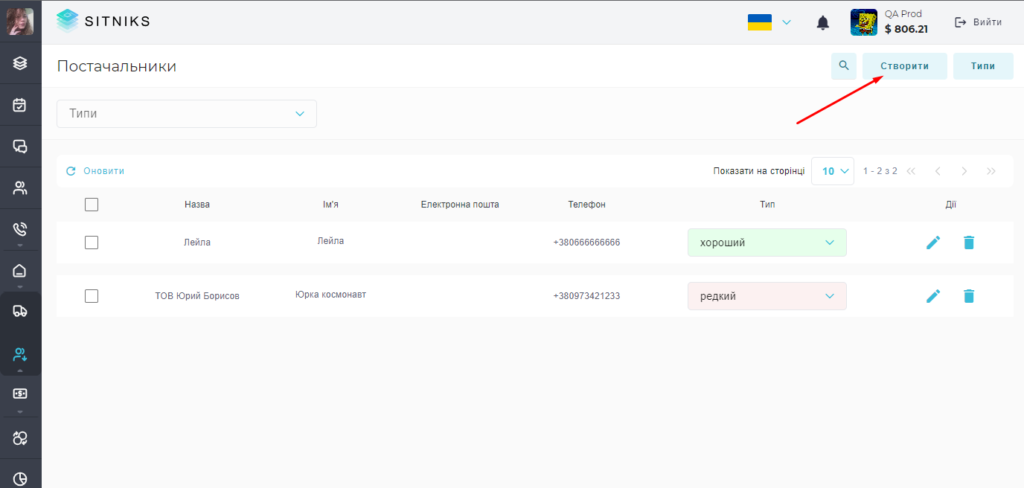Open the money banknote sidebar icon
Image resolution: width=1024 pixels, height=488 pixels.
point(20,394)
